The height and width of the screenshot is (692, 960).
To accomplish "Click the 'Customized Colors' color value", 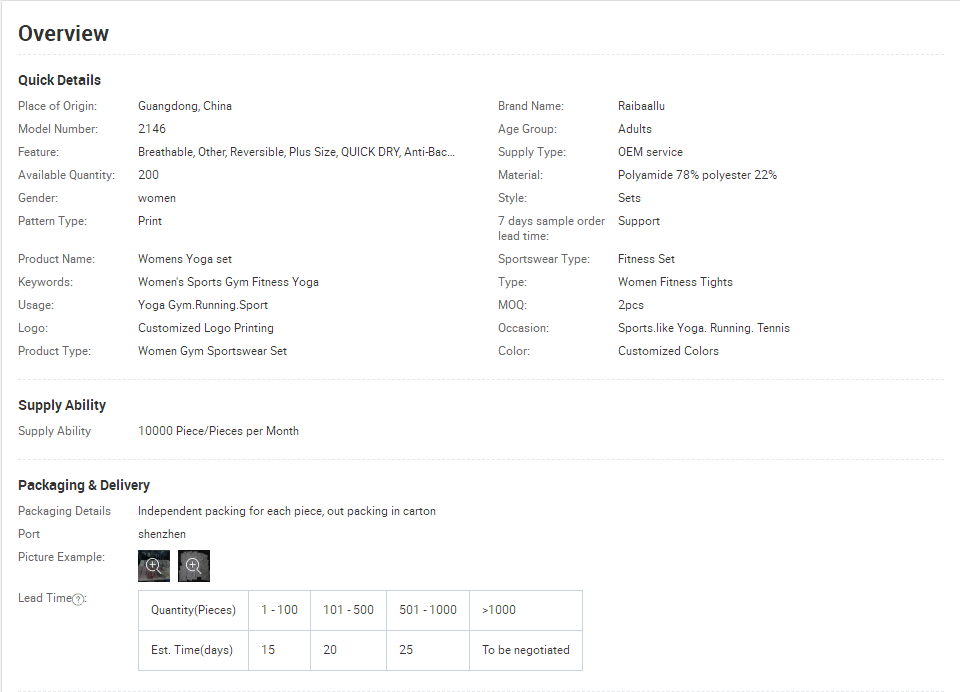I will 668,351.
